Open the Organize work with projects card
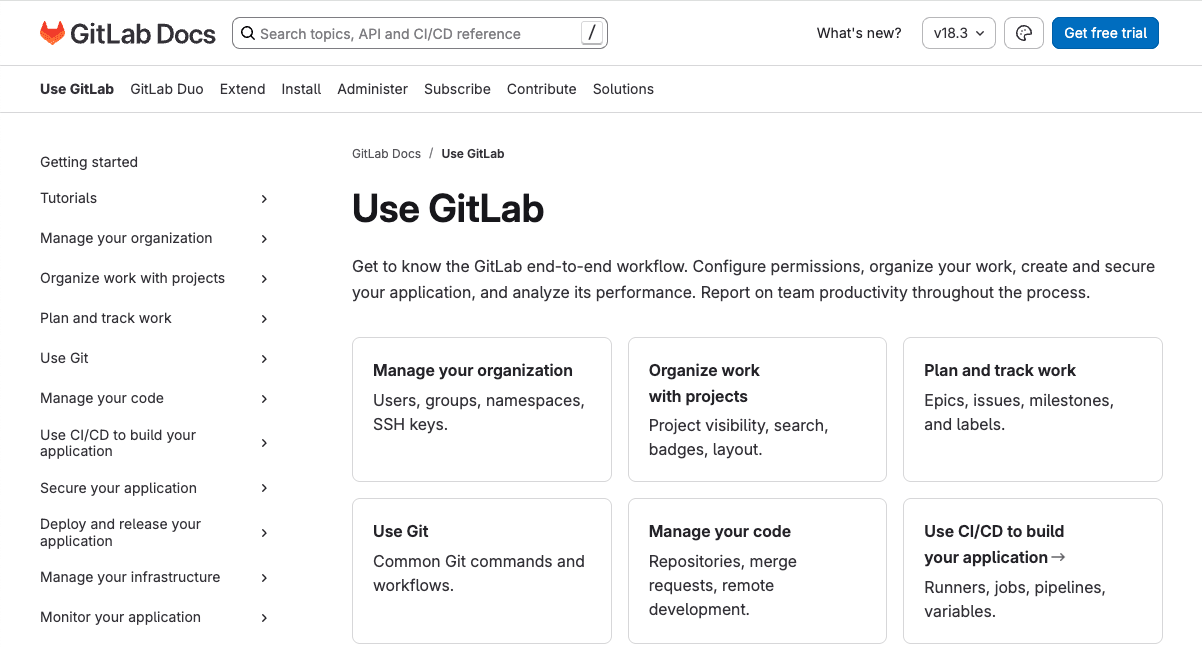This screenshot has width=1202, height=647. (757, 409)
